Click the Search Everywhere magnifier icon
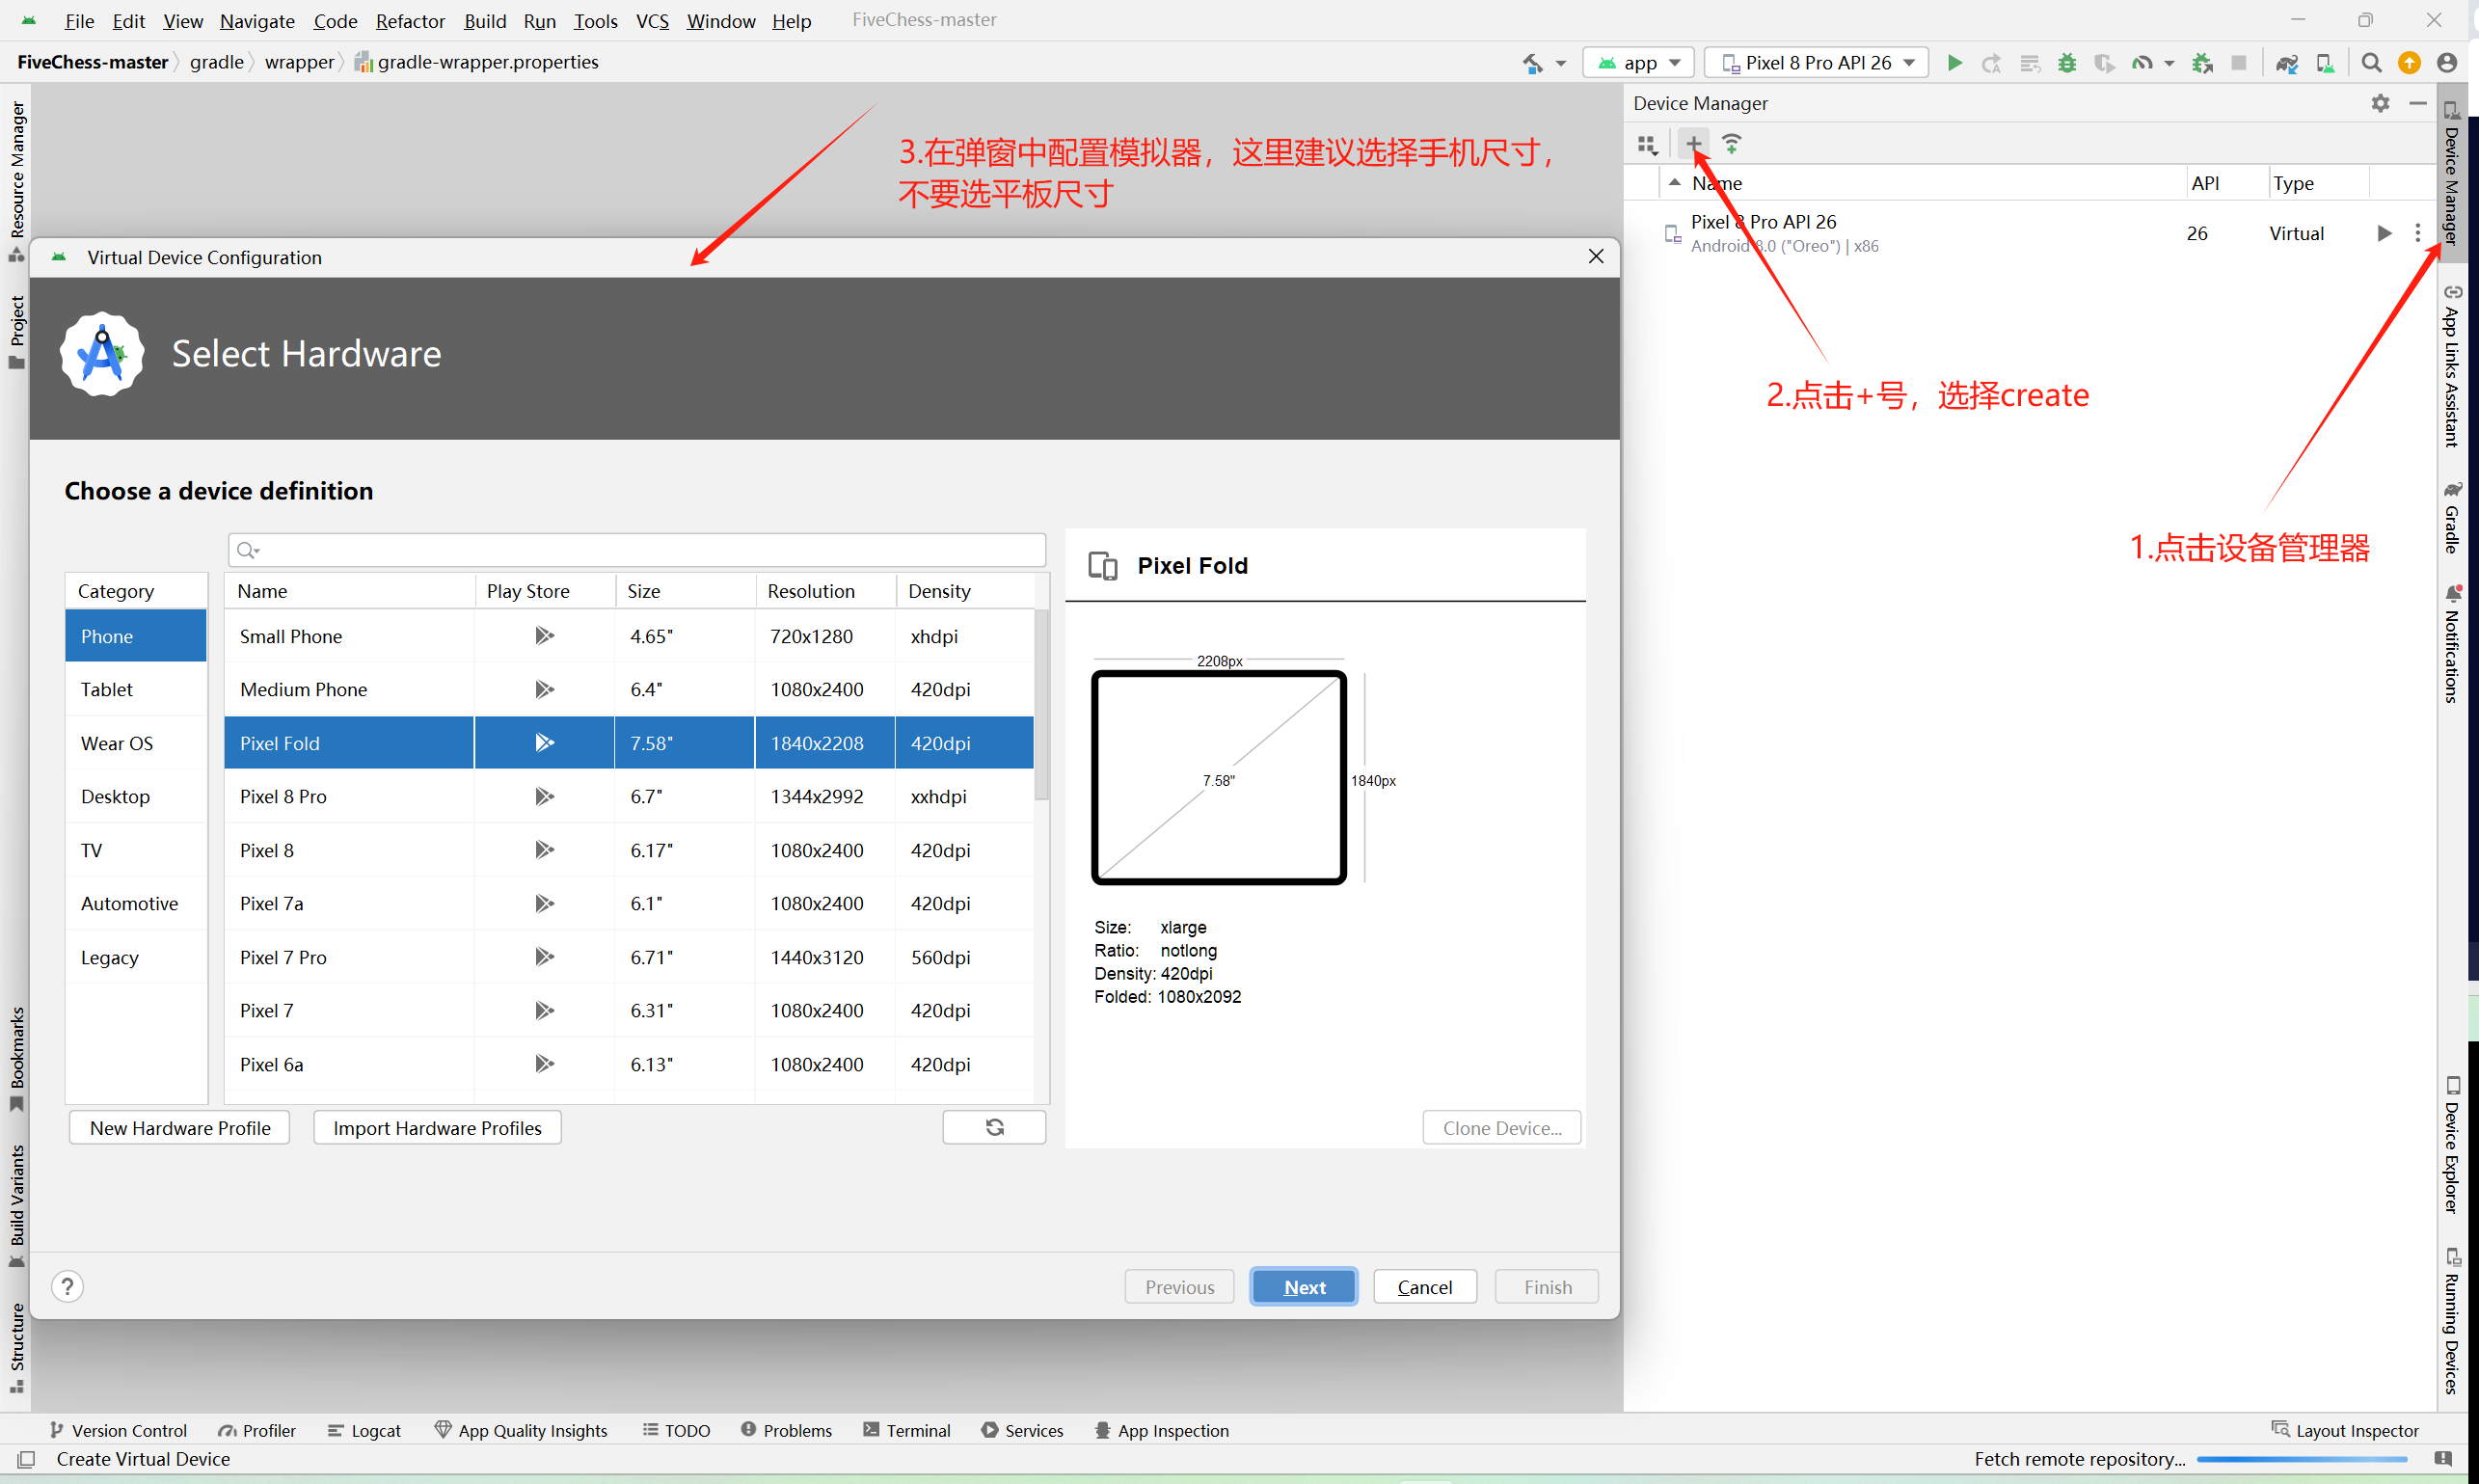 point(2371,63)
